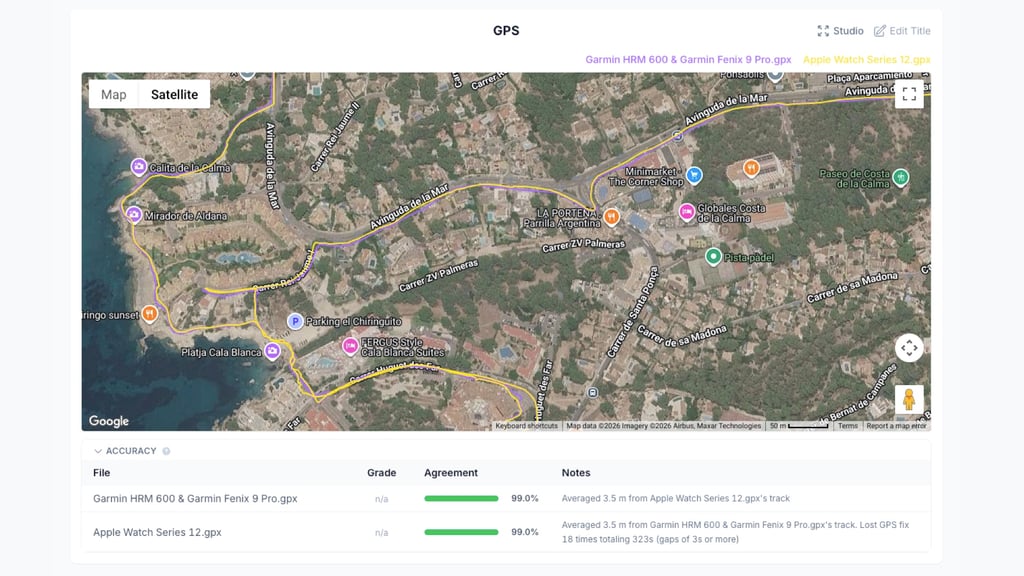Click bus stop icon near Huguet des Far
Viewport: 1024px width, 576px height.
pos(592,392)
